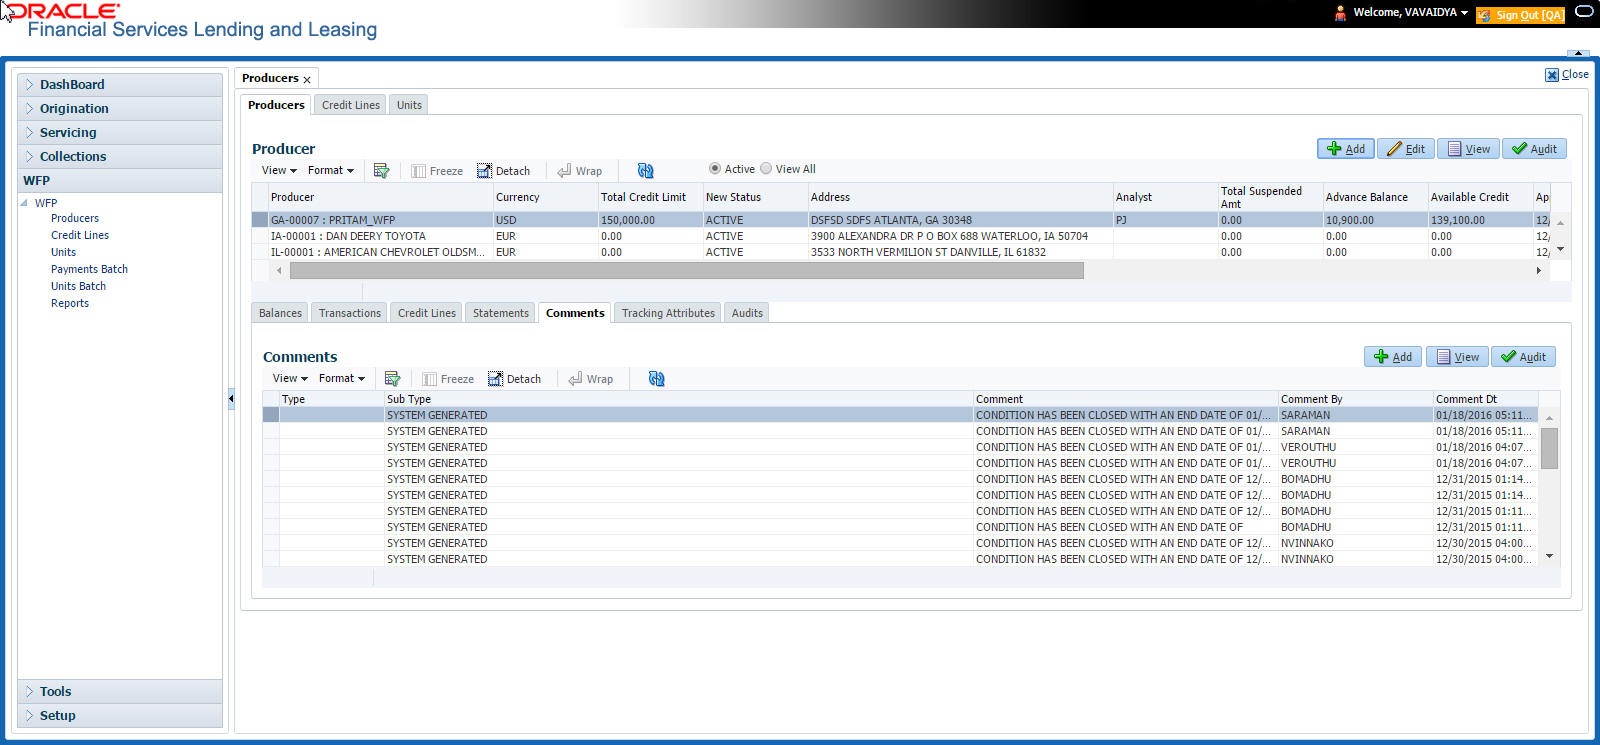Click the oval icon next to Sign Out
This screenshot has width=1600, height=745.
(1584, 13)
